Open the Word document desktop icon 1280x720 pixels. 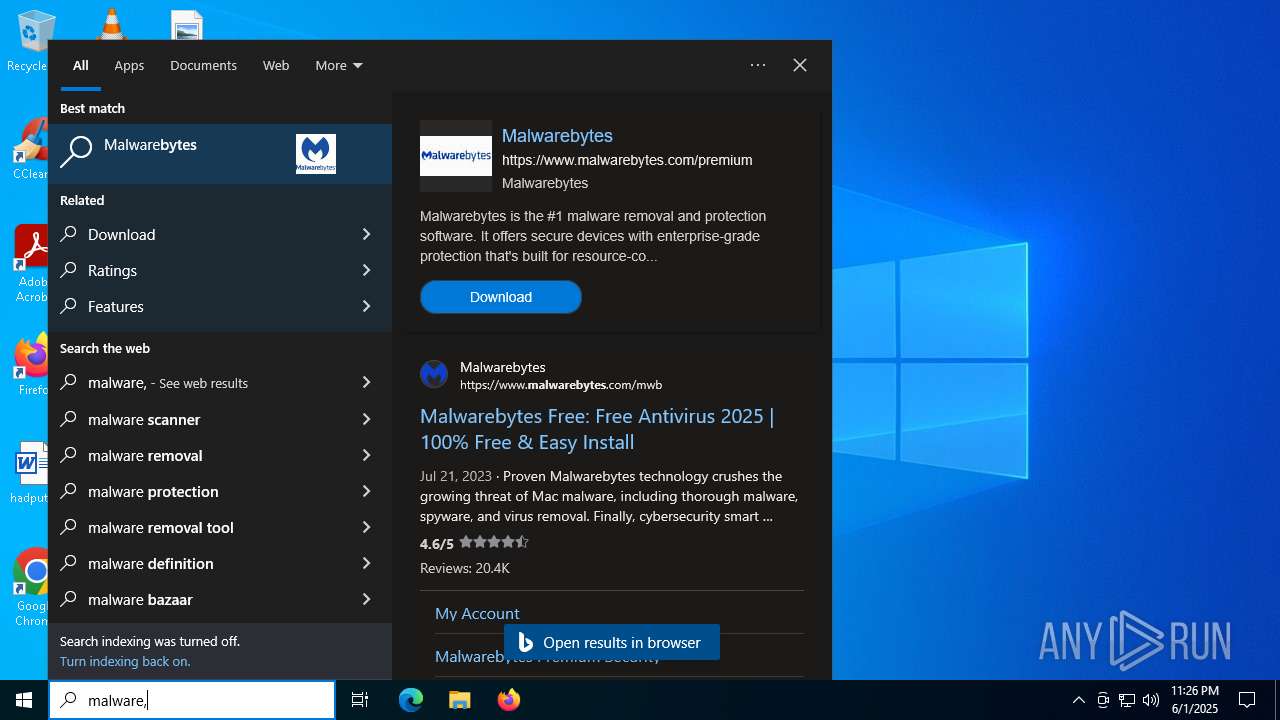(30, 472)
